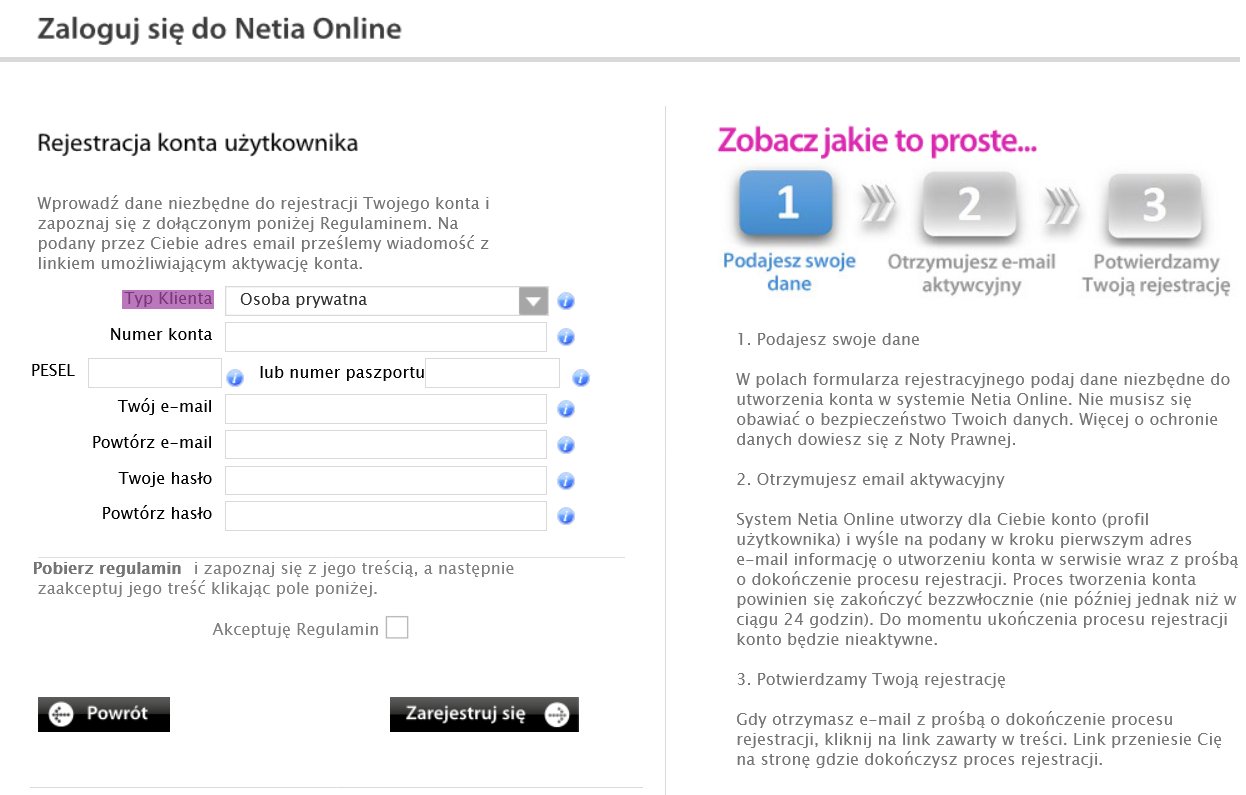Click the info icon next to Twój e-mail
Image resolution: width=1246 pixels, height=795 pixels.
point(566,409)
